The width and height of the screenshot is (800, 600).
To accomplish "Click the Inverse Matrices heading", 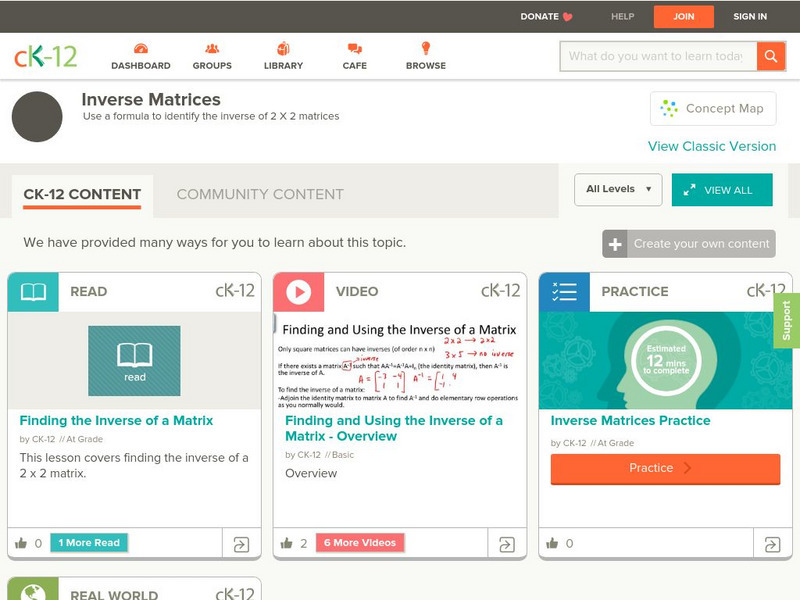I will 151,99.
